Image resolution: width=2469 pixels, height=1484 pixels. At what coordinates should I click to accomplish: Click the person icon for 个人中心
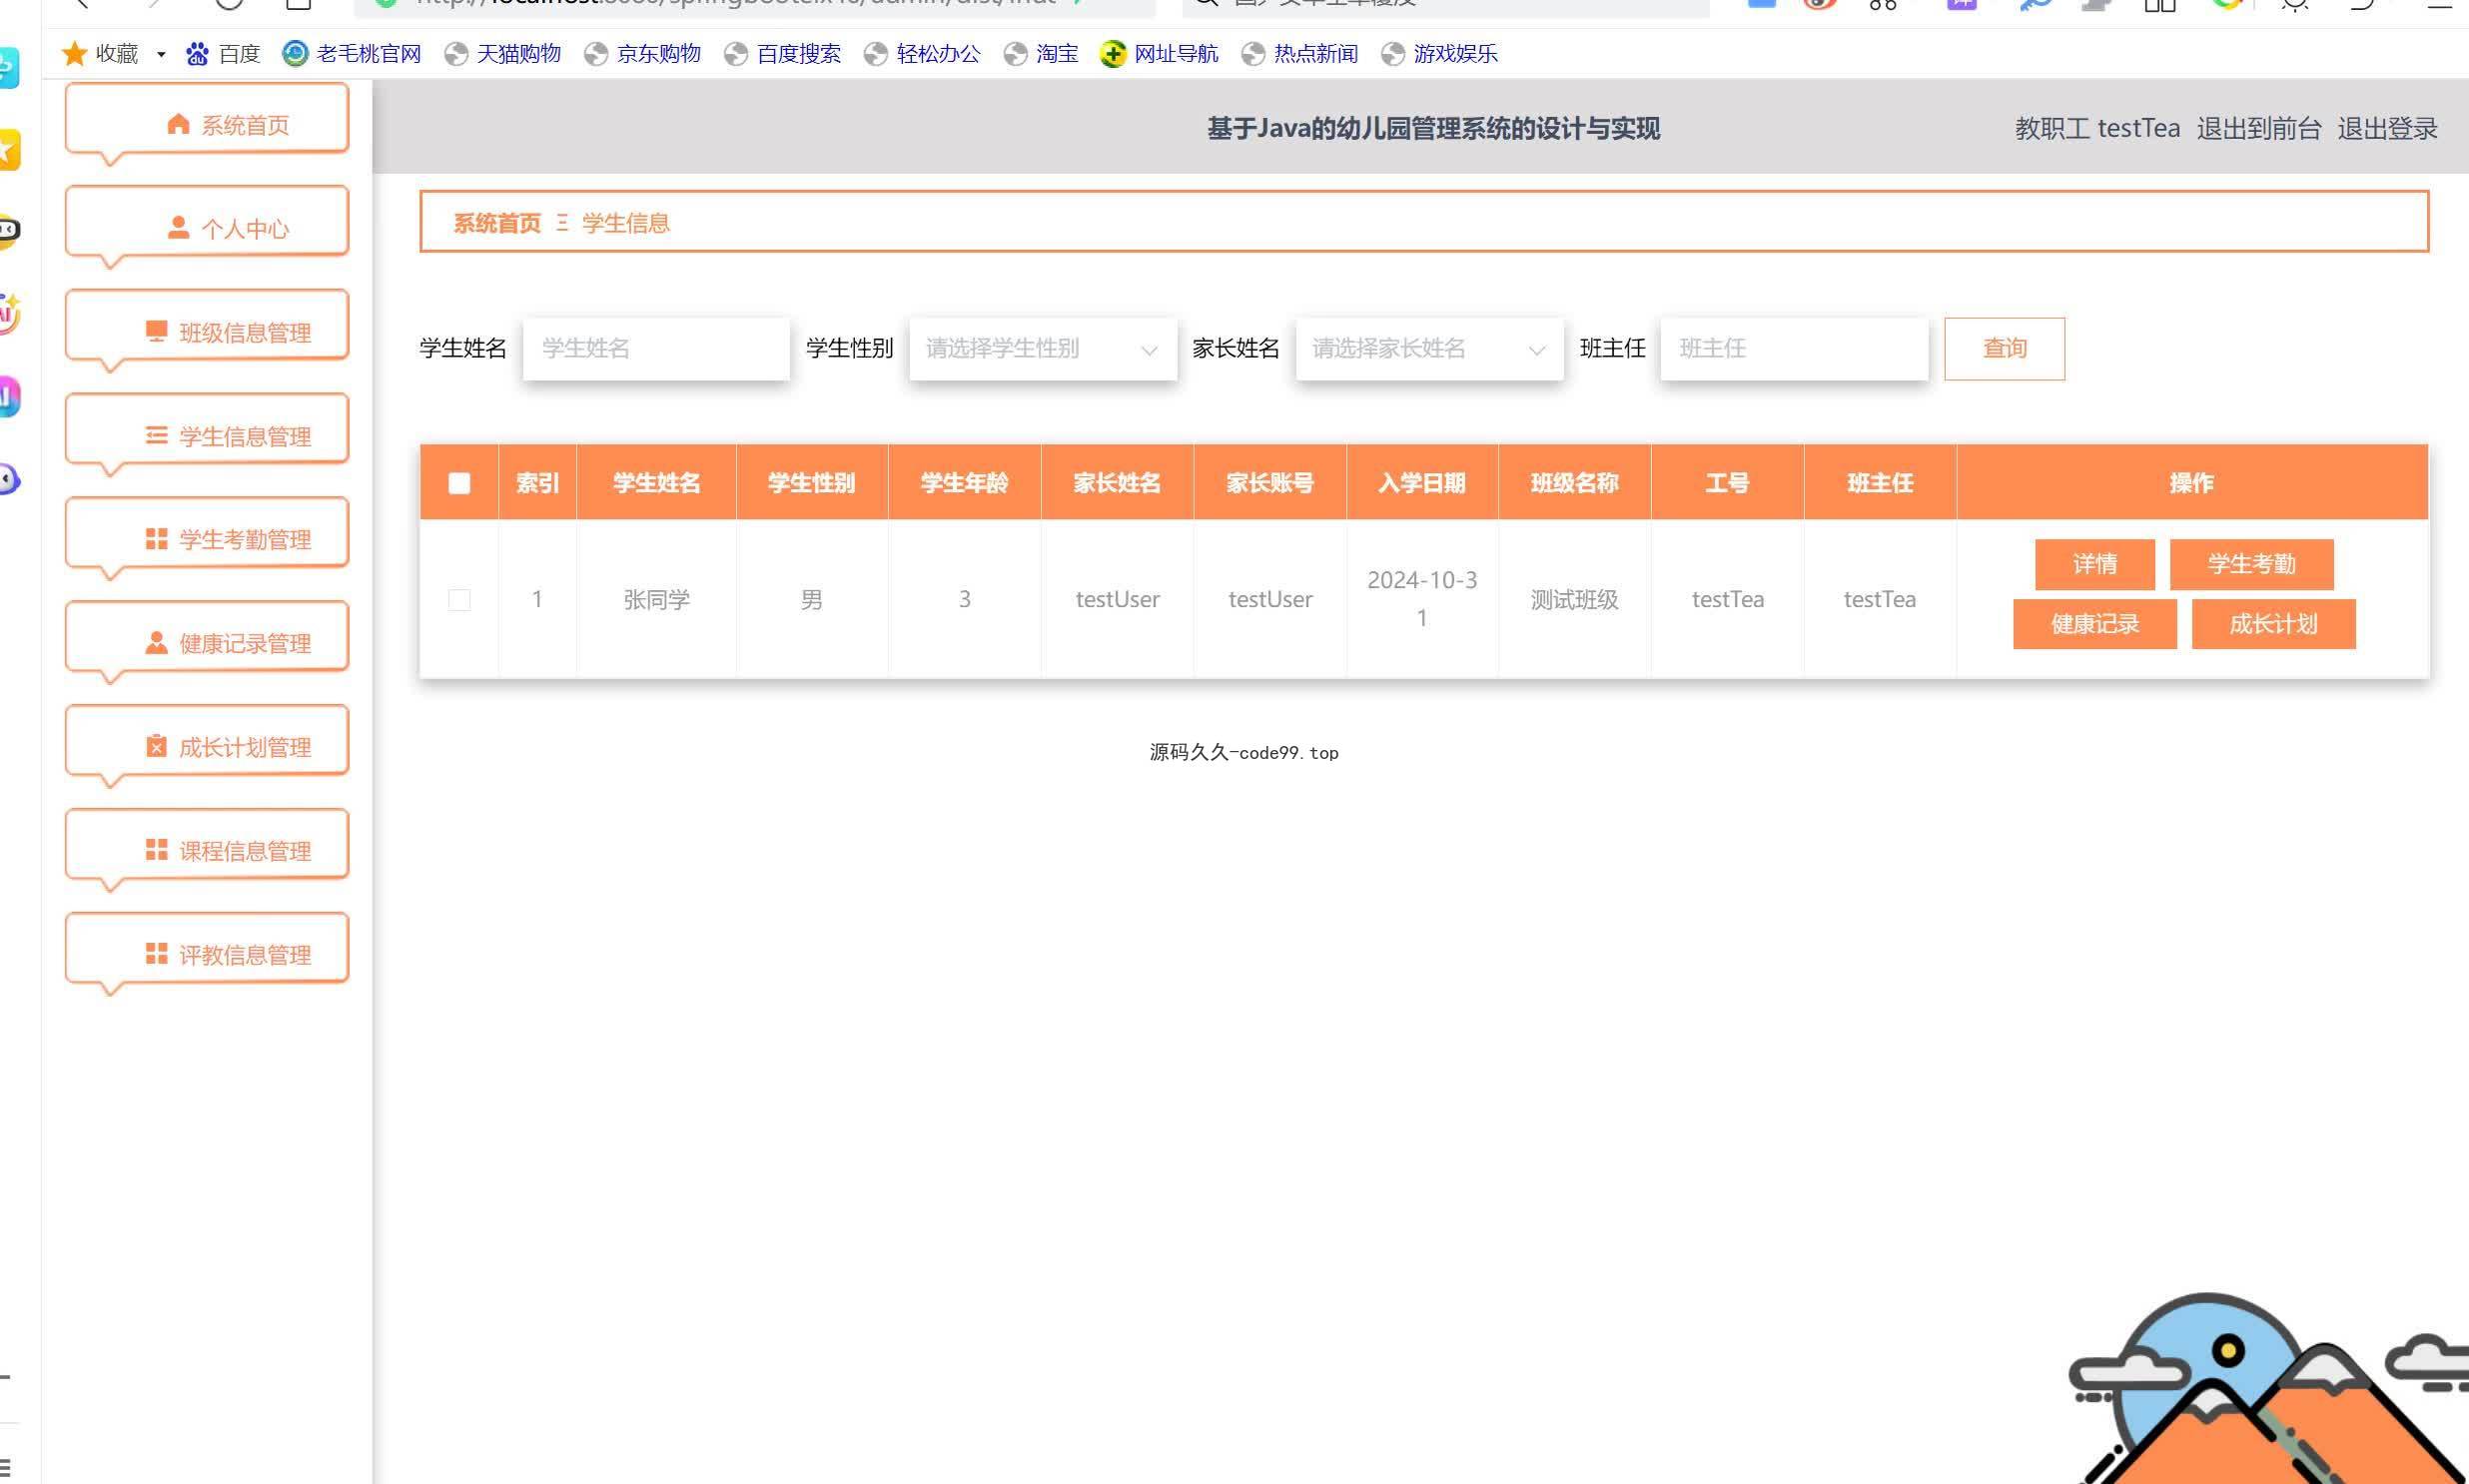tap(178, 228)
